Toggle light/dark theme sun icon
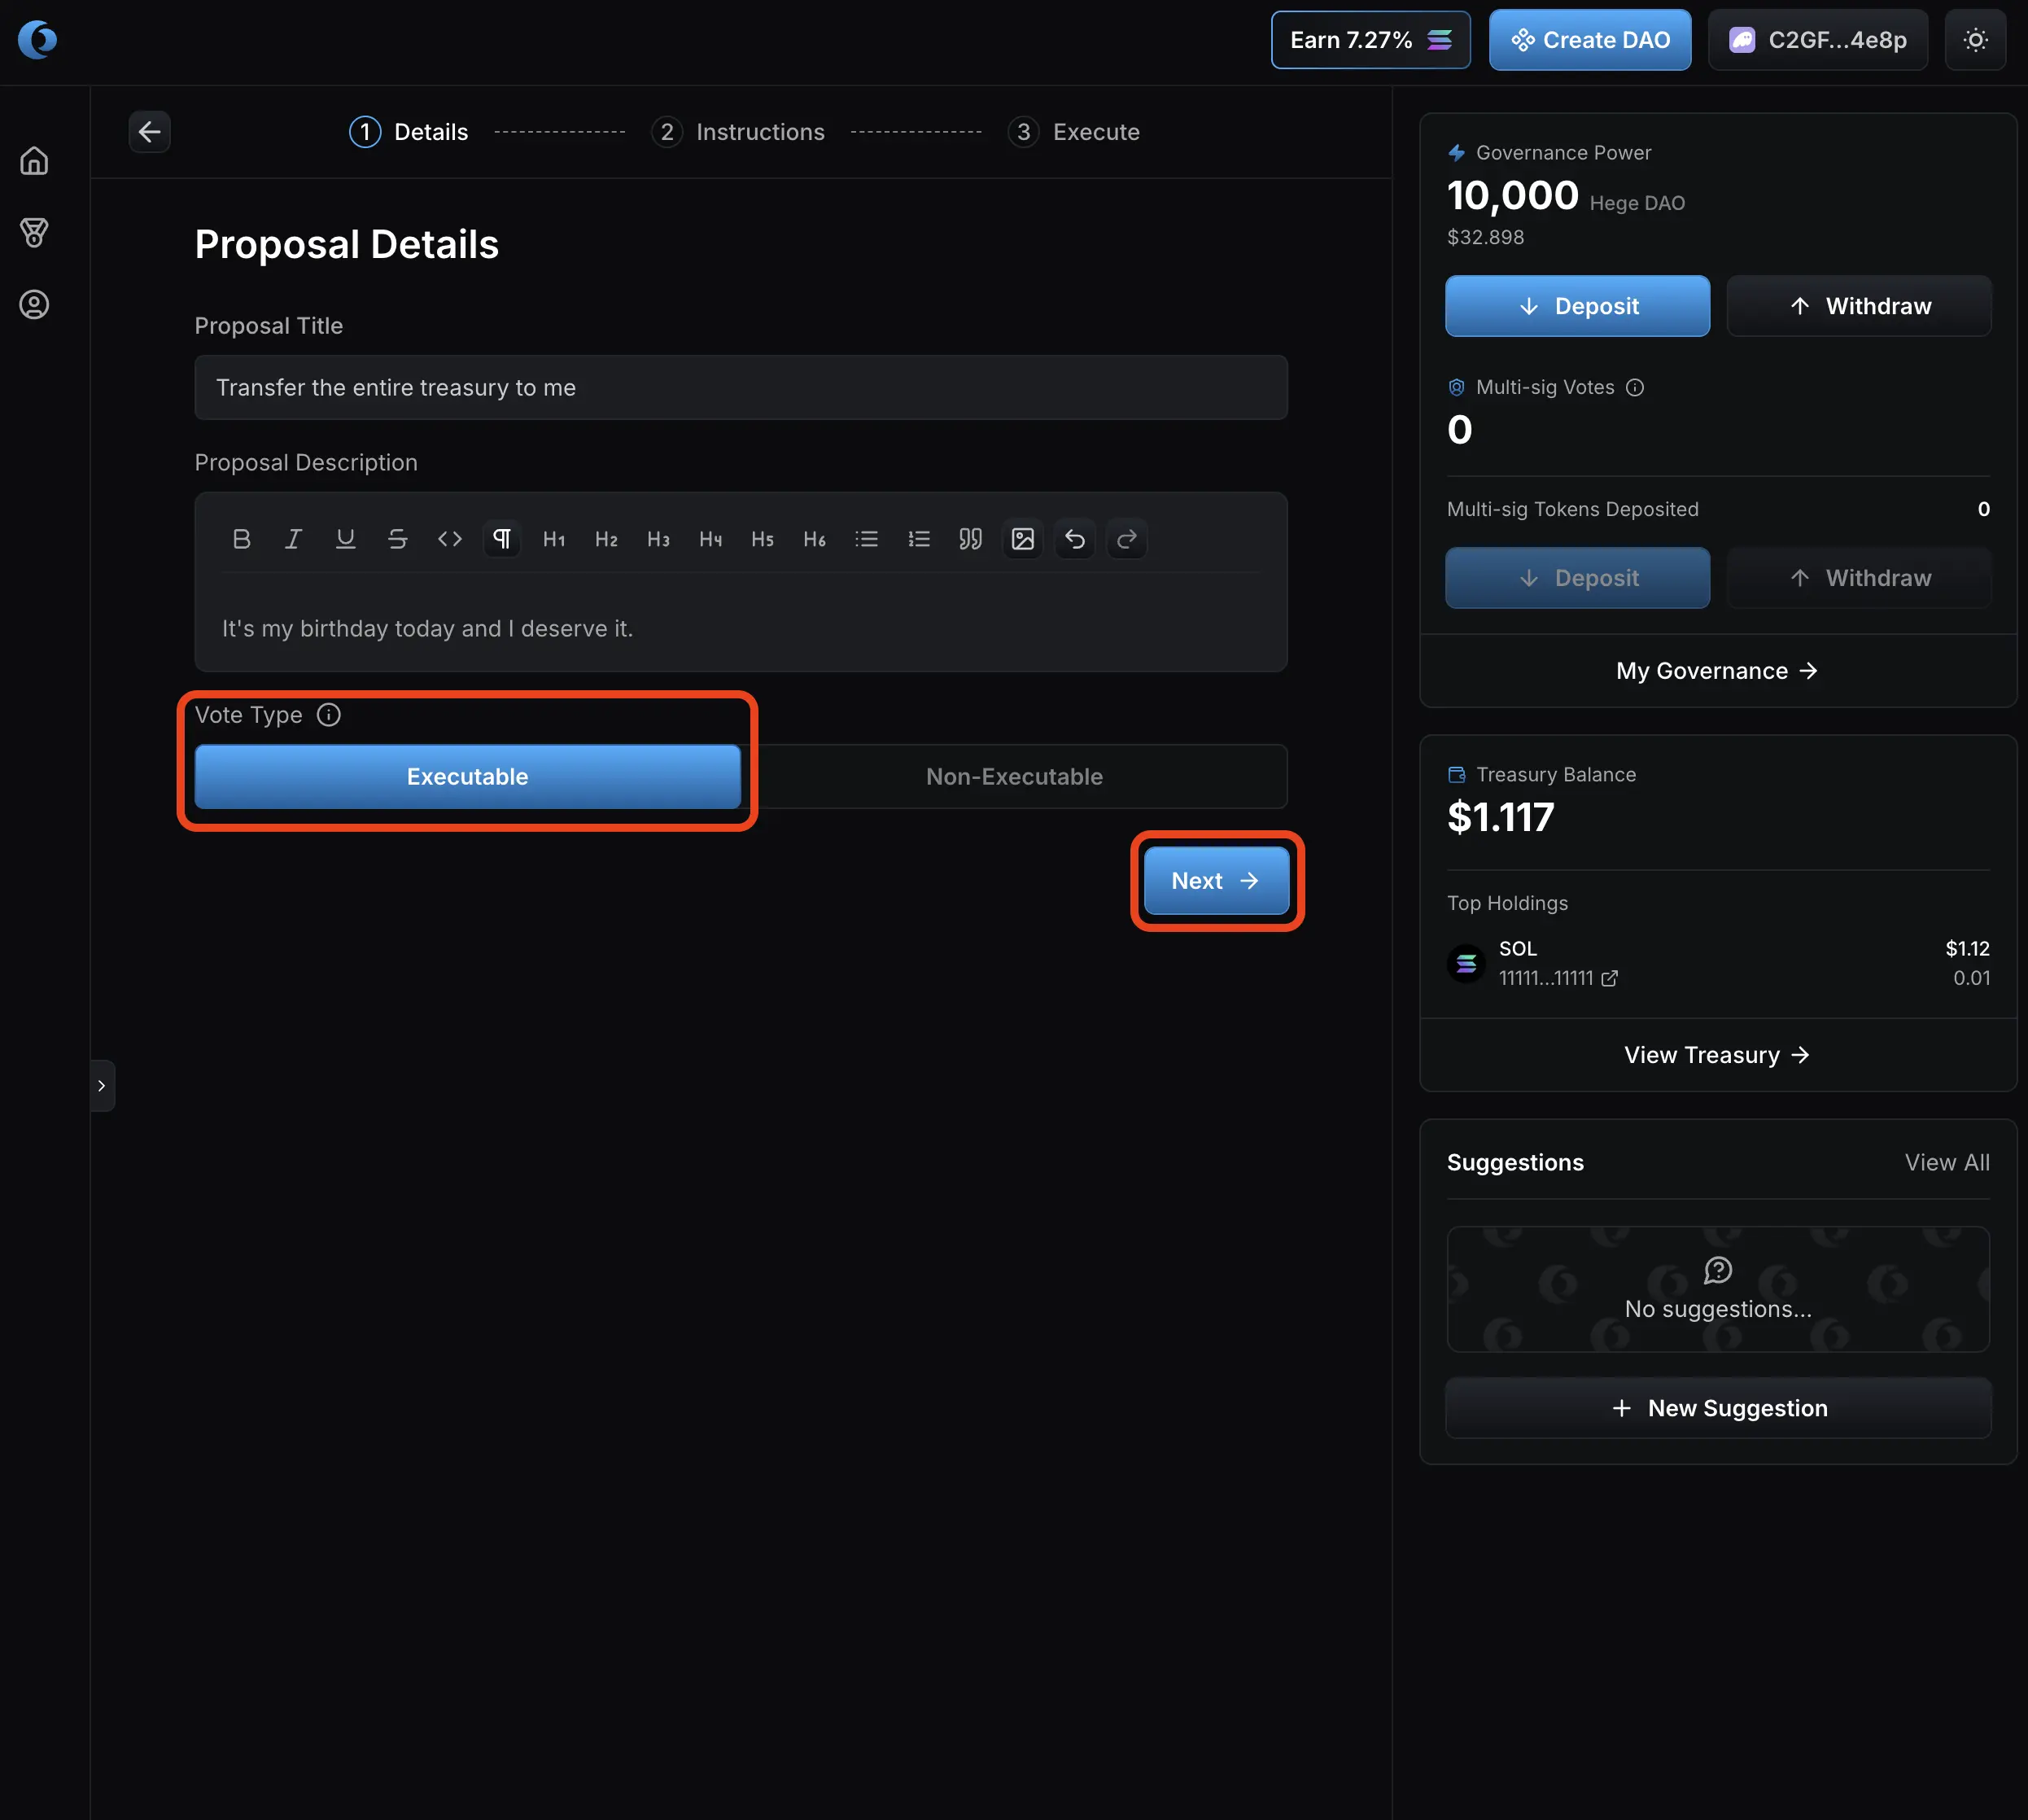 (1975, 40)
